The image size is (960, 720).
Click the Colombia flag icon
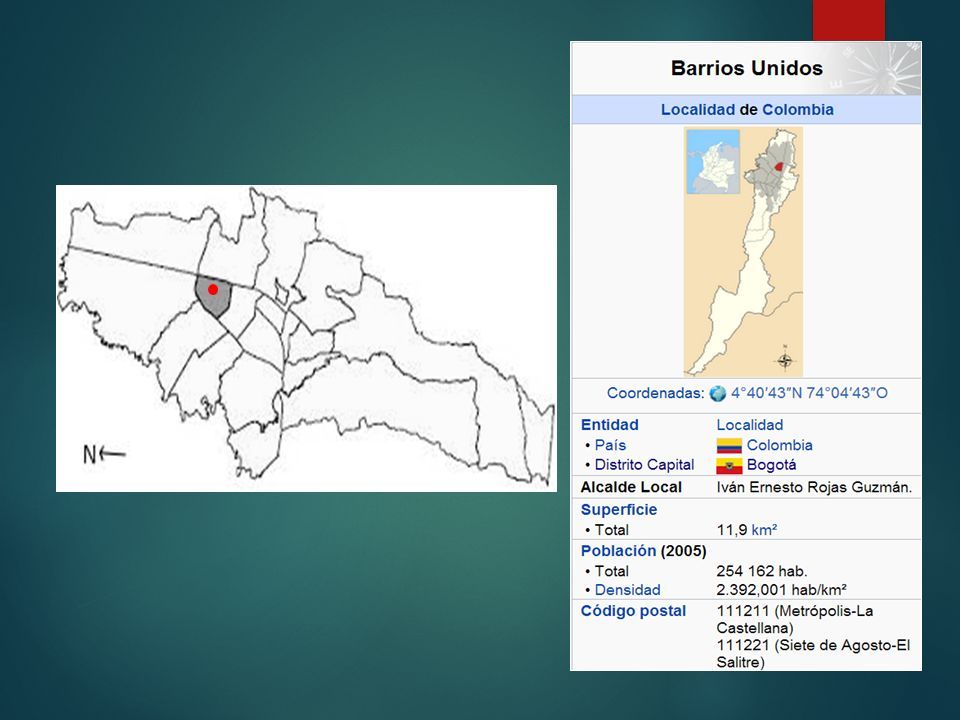pyautogui.click(x=729, y=446)
